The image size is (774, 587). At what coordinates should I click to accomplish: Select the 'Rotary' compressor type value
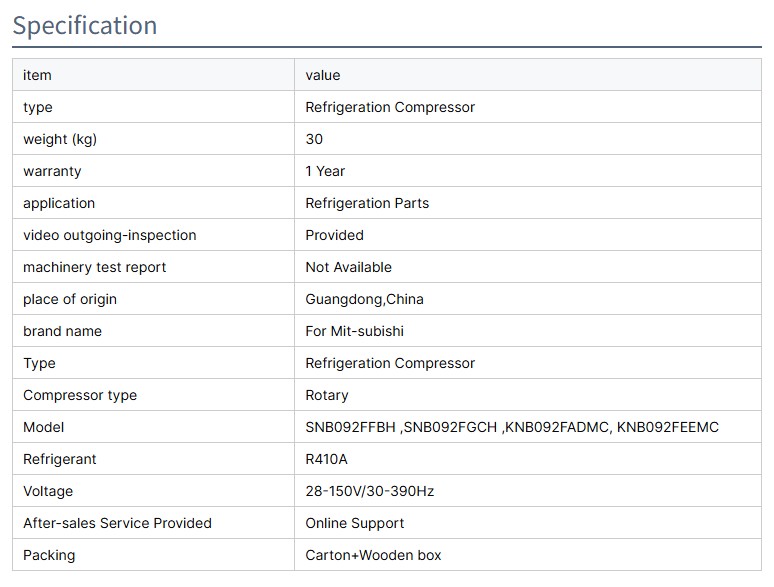click(327, 395)
